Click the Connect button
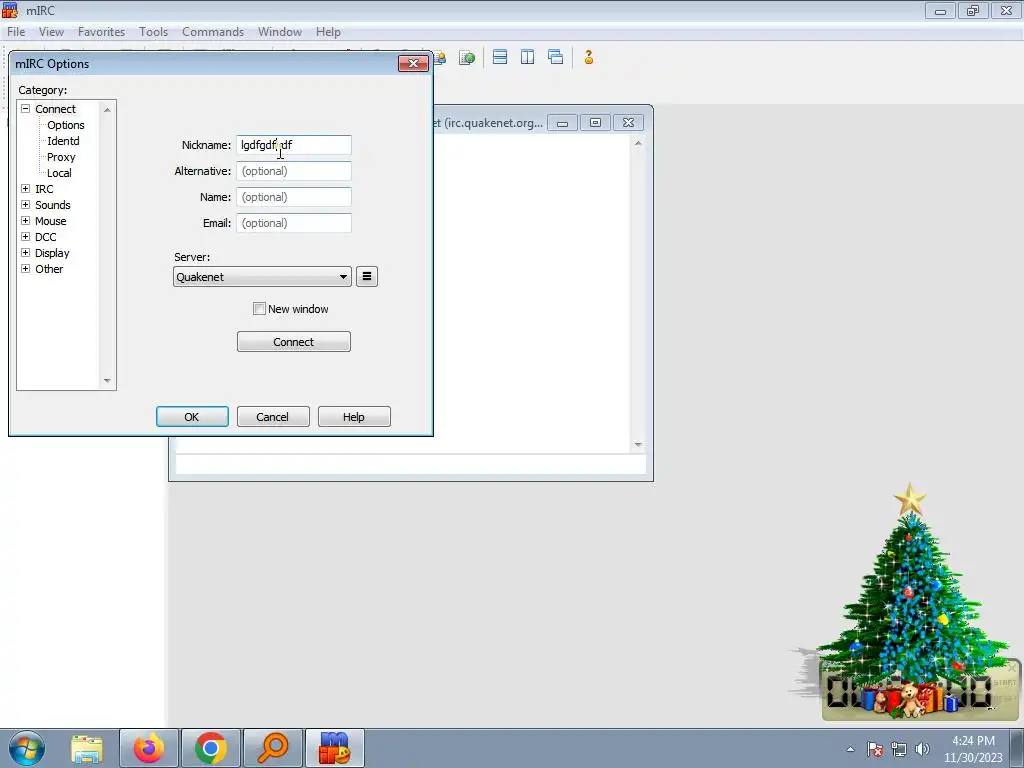Viewport: 1024px width, 768px height. click(294, 342)
